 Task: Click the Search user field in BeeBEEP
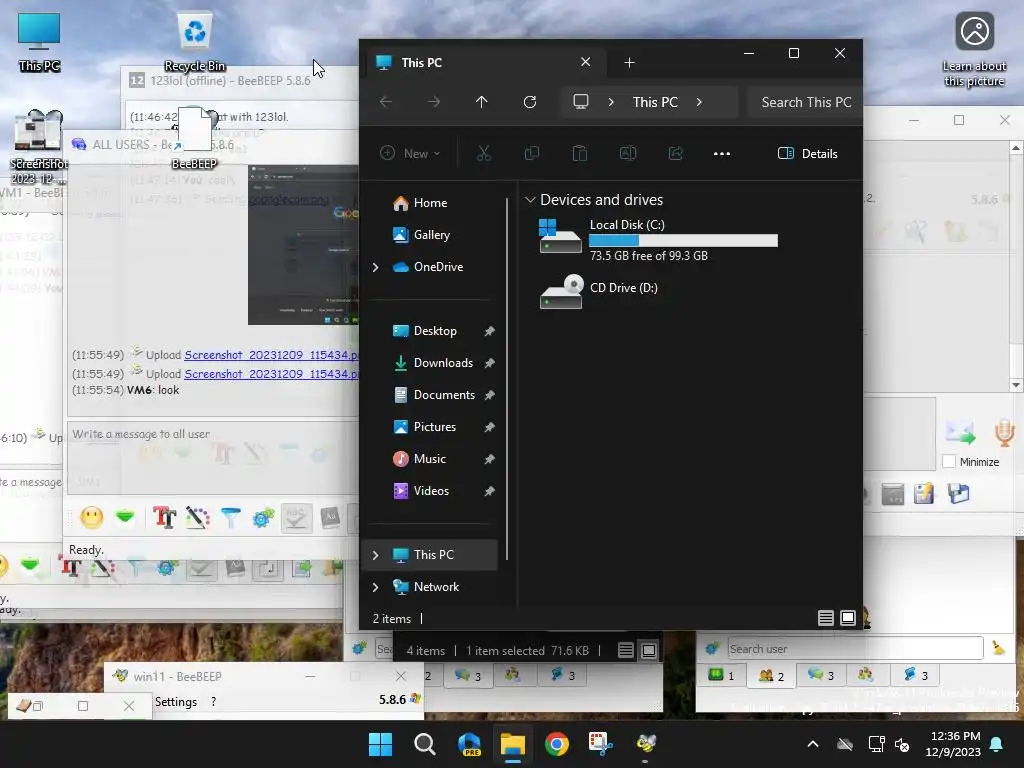[x=855, y=648]
